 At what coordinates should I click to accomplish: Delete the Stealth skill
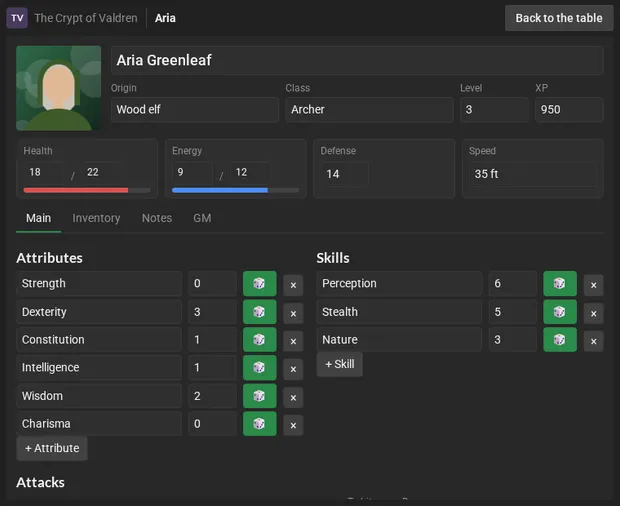(x=594, y=313)
